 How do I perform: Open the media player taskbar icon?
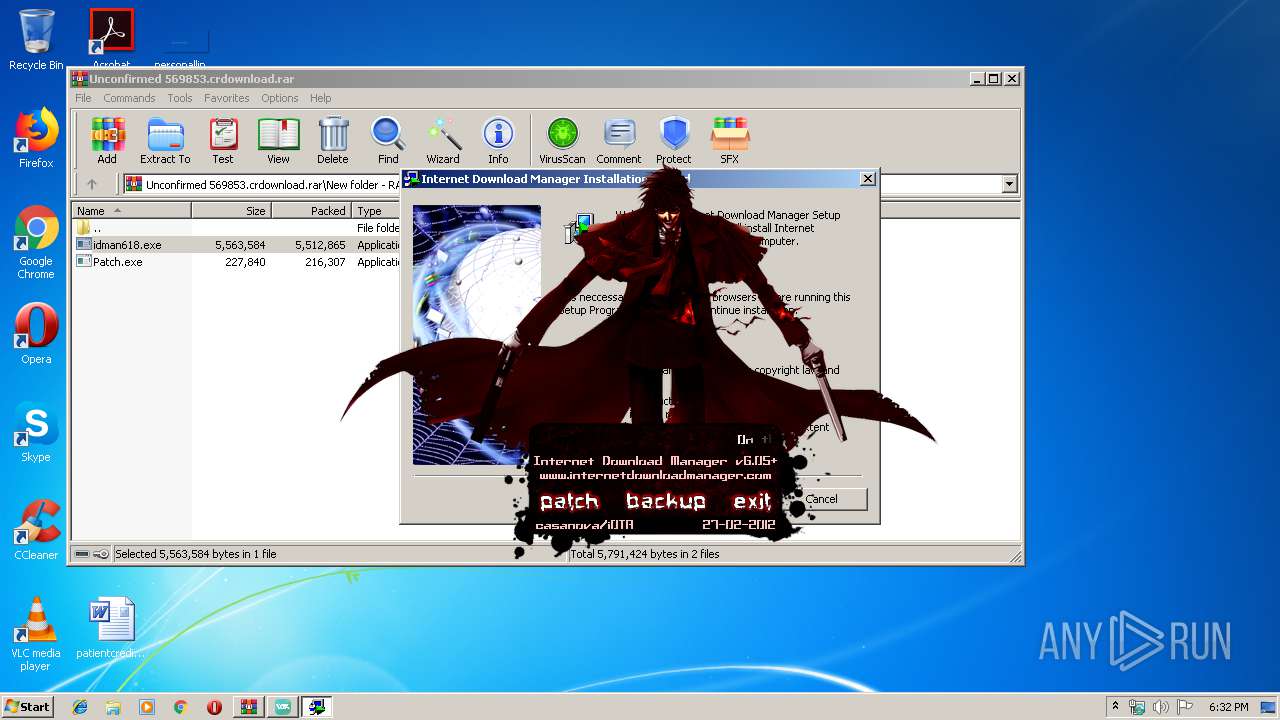(147, 707)
